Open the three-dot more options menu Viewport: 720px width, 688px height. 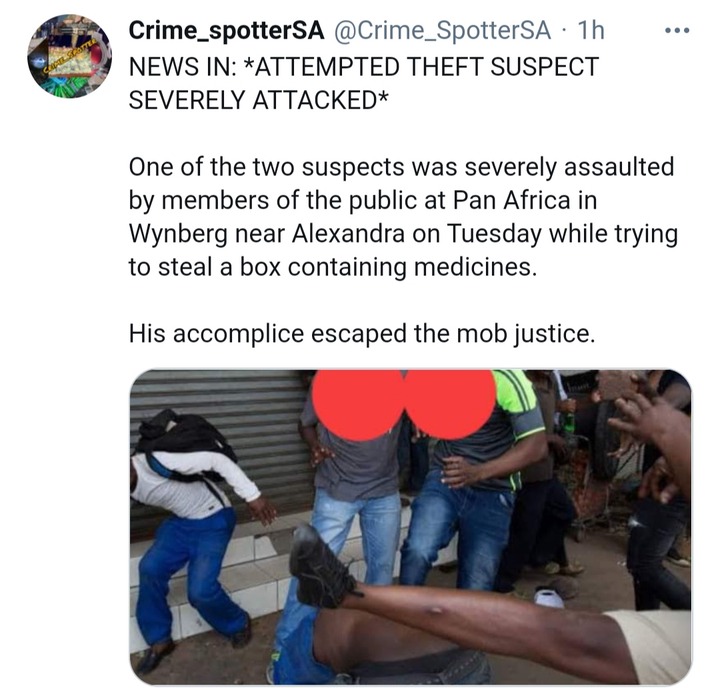click(x=677, y=31)
